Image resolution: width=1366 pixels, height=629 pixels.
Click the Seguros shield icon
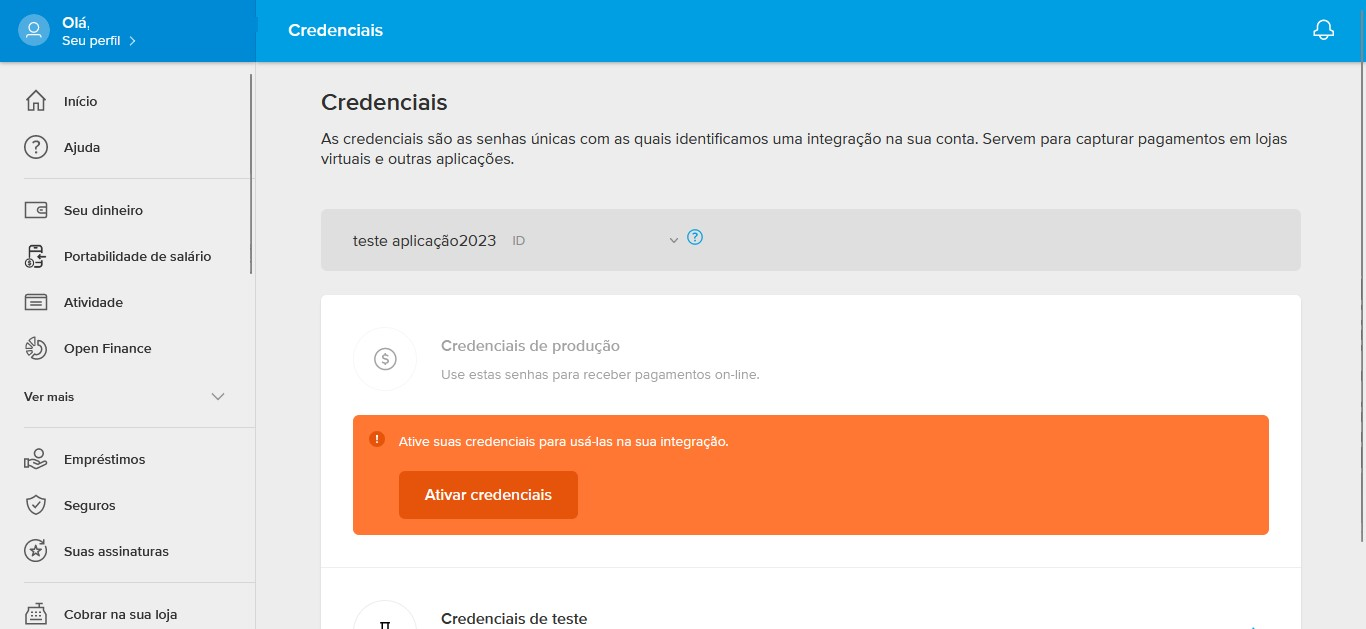(x=36, y=505)
